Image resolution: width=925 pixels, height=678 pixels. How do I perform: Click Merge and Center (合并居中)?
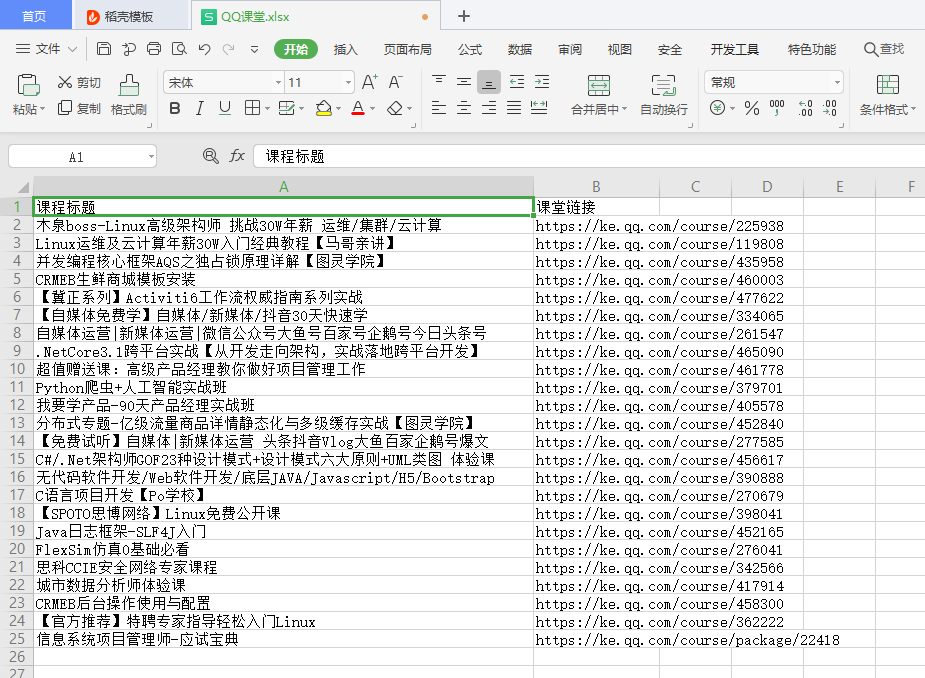[x=599, y=94]
